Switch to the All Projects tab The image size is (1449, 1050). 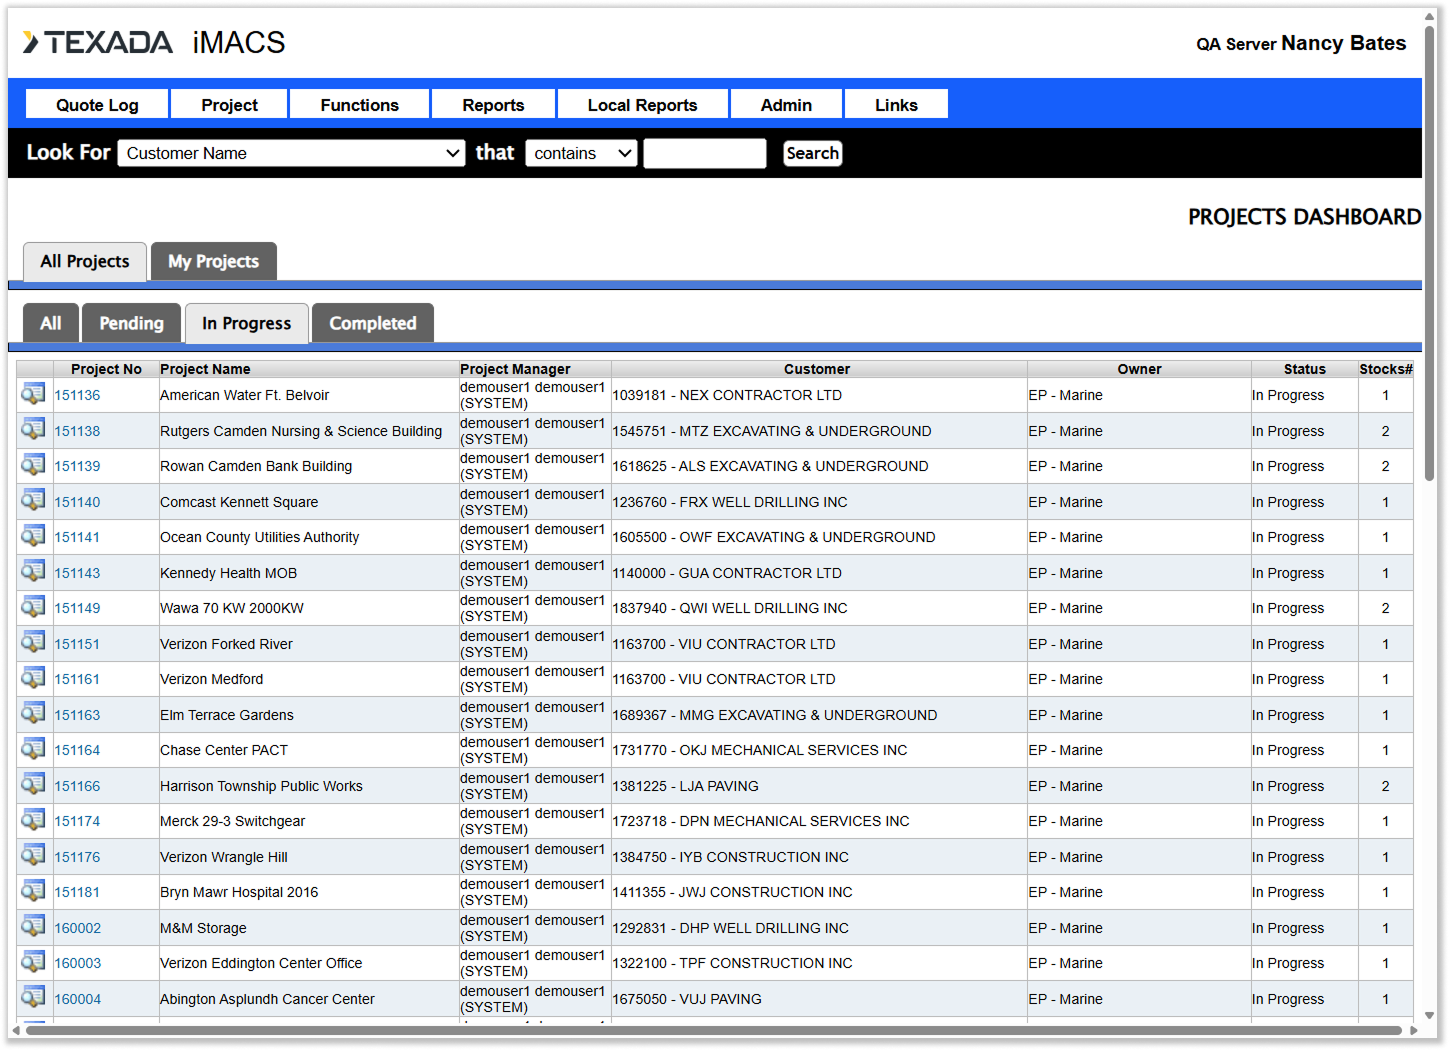click(85, 261)
